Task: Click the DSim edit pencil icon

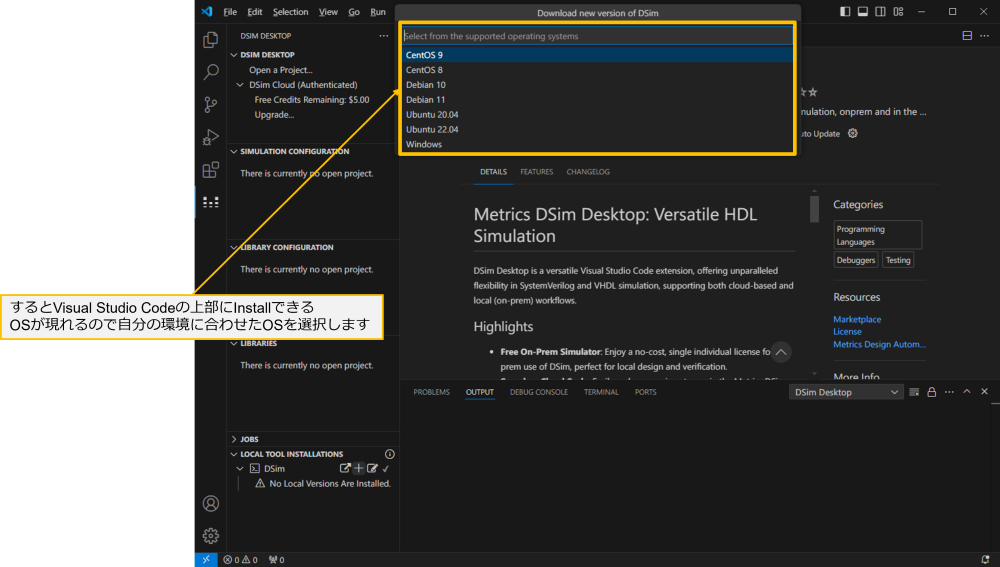Action: click(372, 468)
